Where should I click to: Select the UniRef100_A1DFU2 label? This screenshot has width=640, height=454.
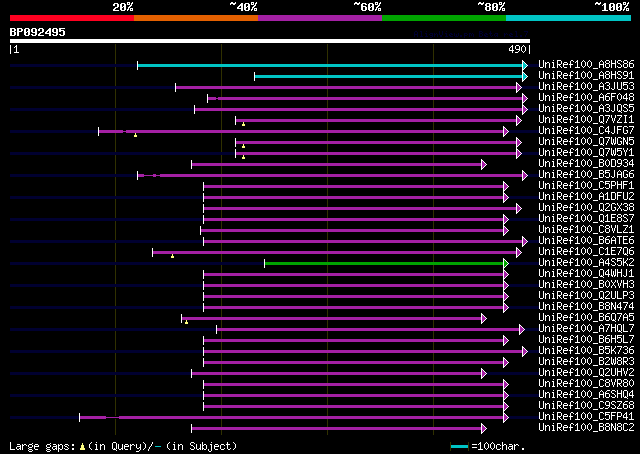click(x=586, y=197)
